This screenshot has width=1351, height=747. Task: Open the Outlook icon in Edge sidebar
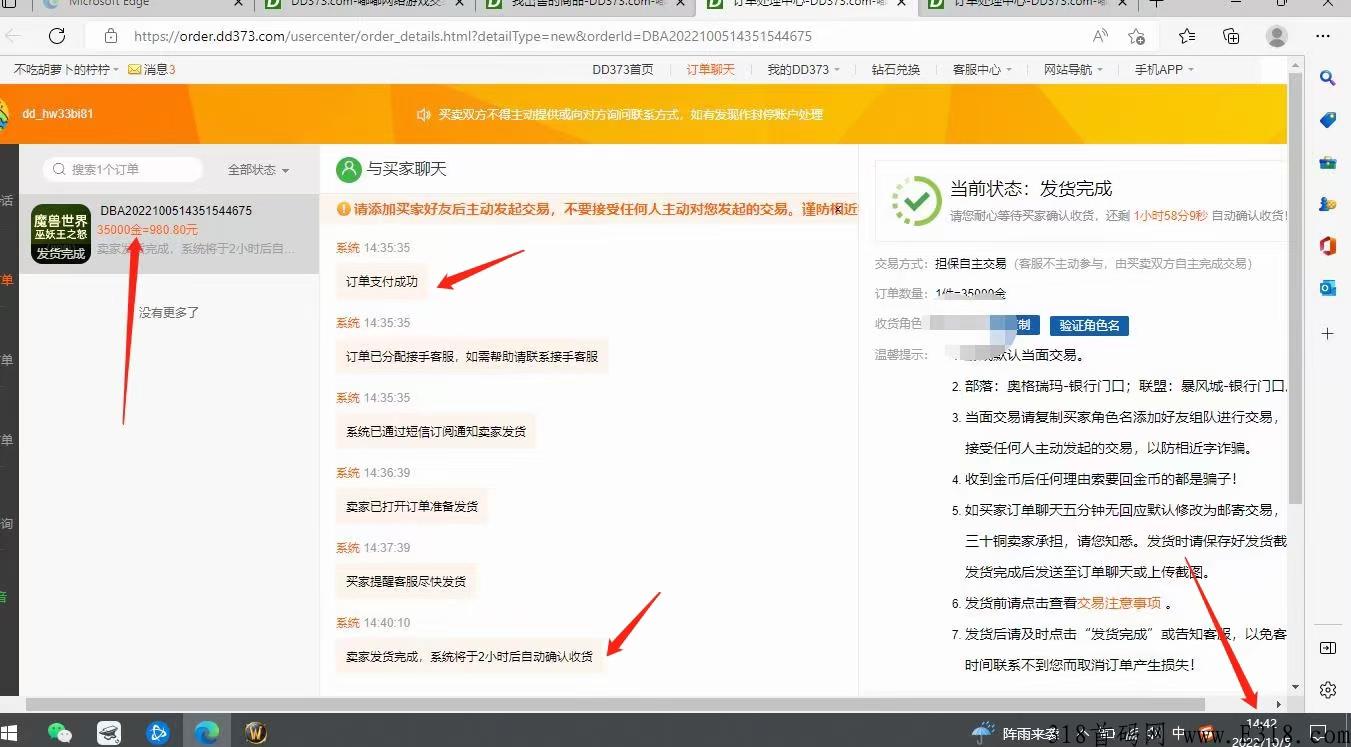click(1328, 288)
